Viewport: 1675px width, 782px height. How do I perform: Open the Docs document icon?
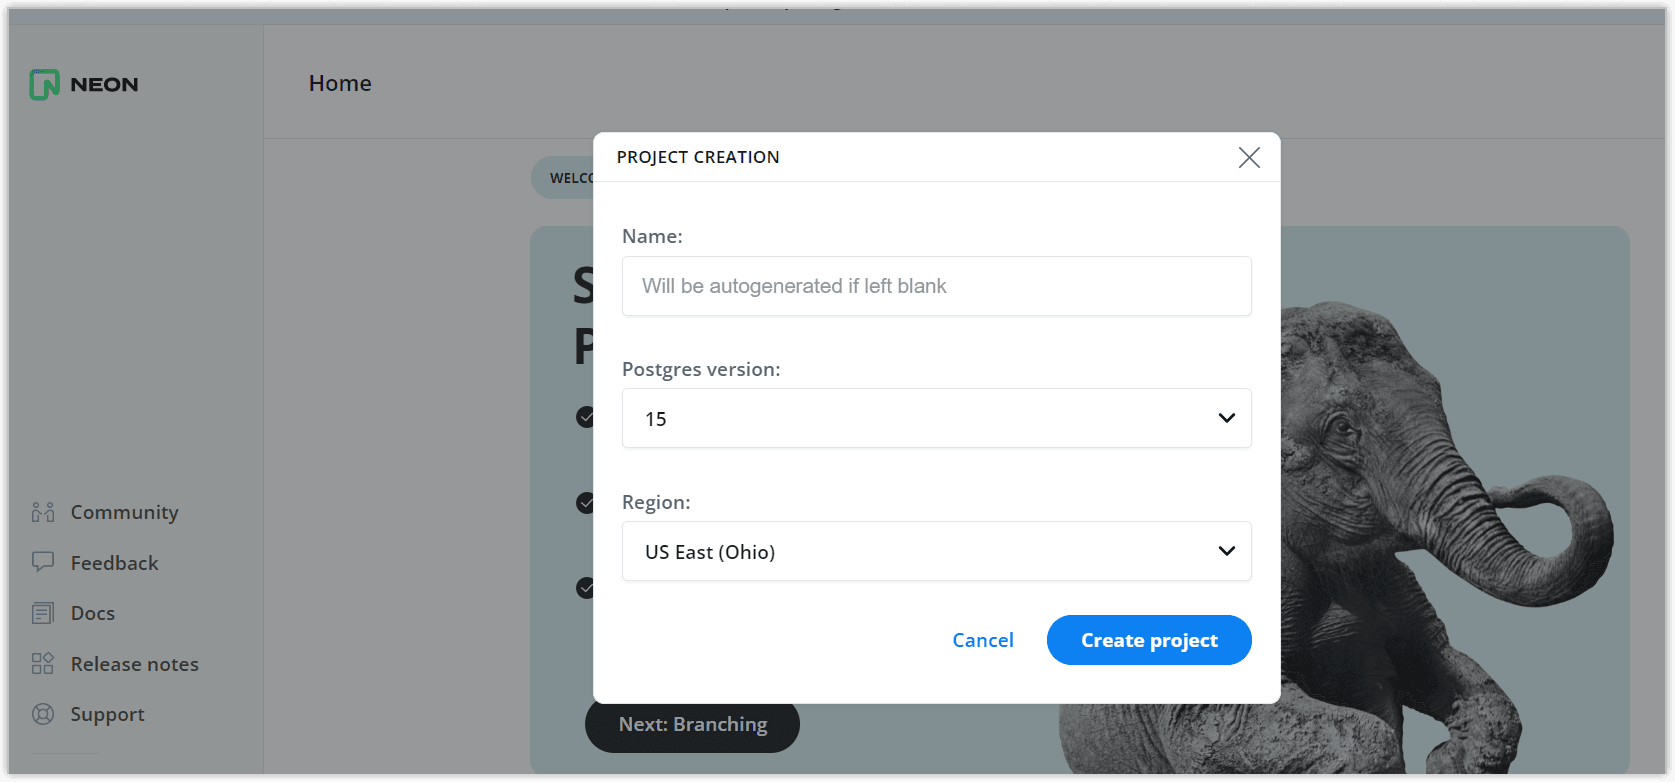[x=43, y=613]
